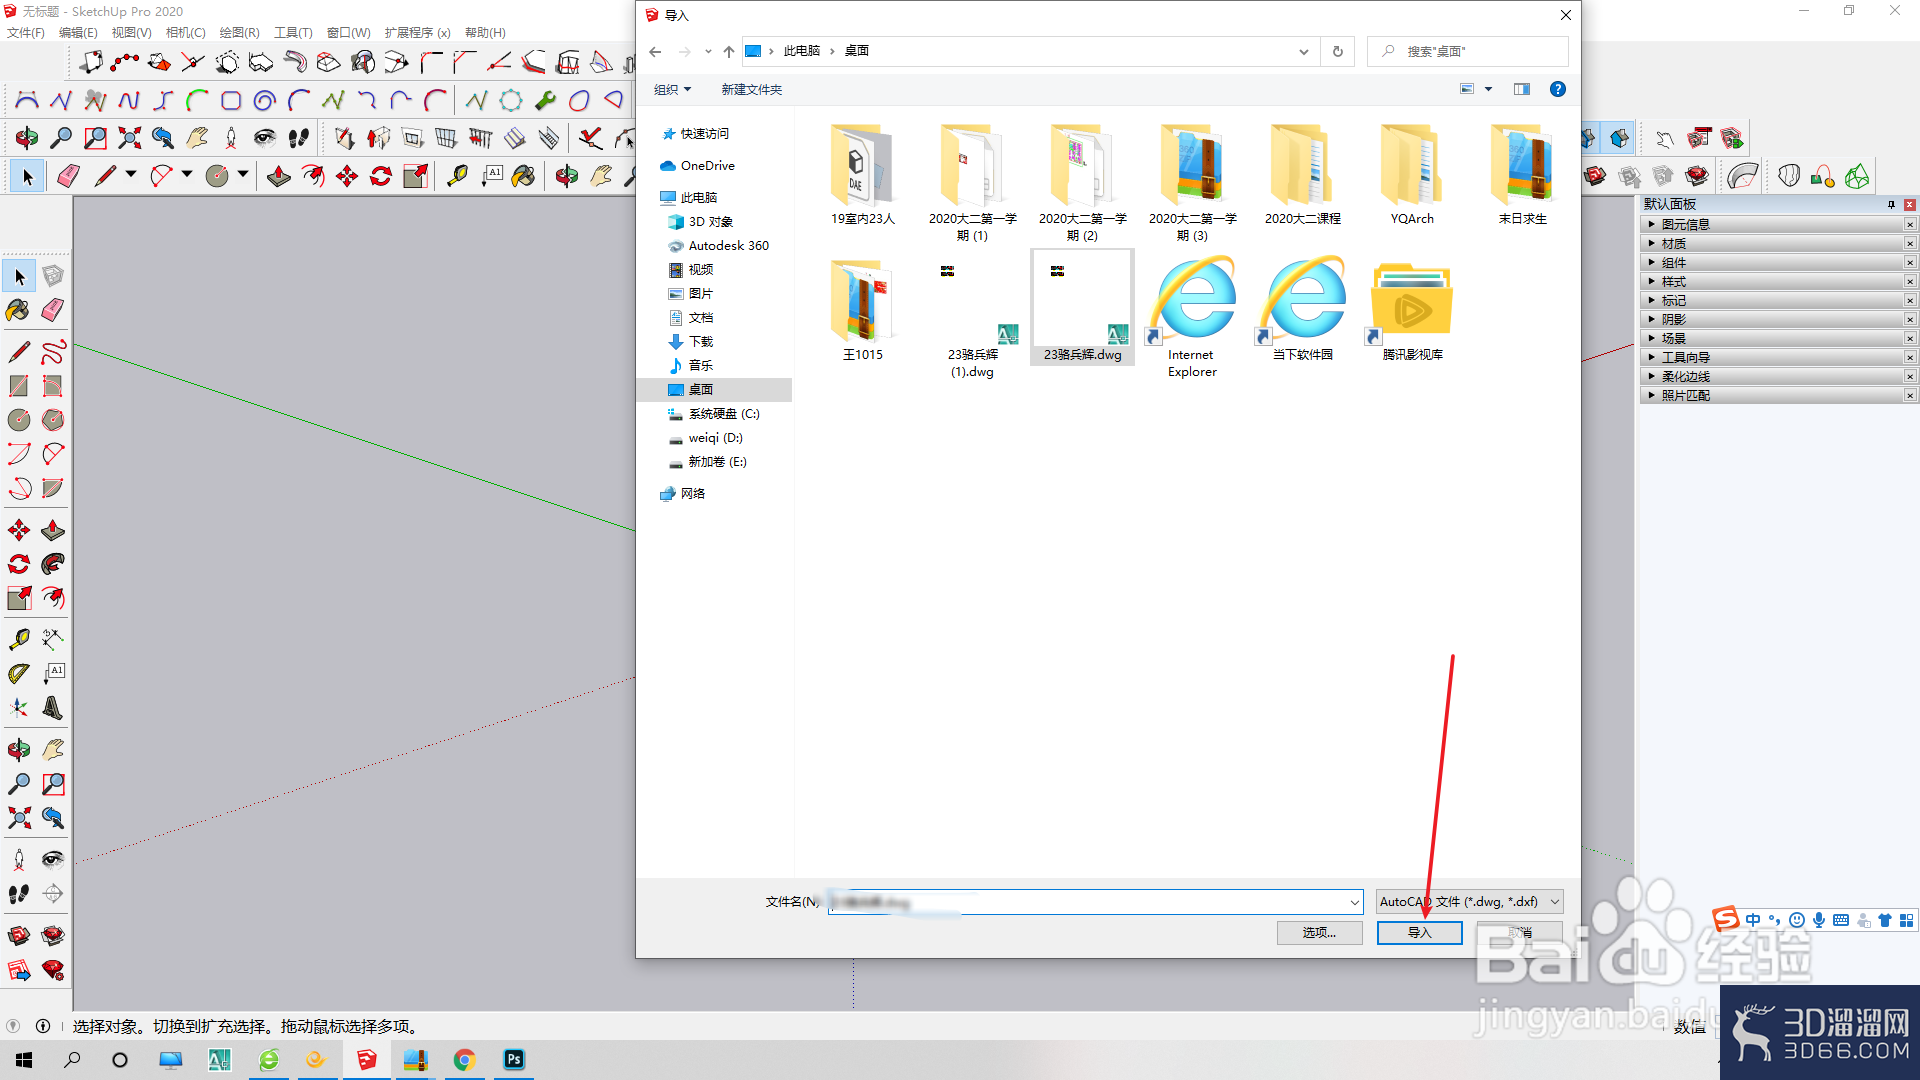Open the 扩展程序 menu
1920x1080 pixels.
click(417, 33)
